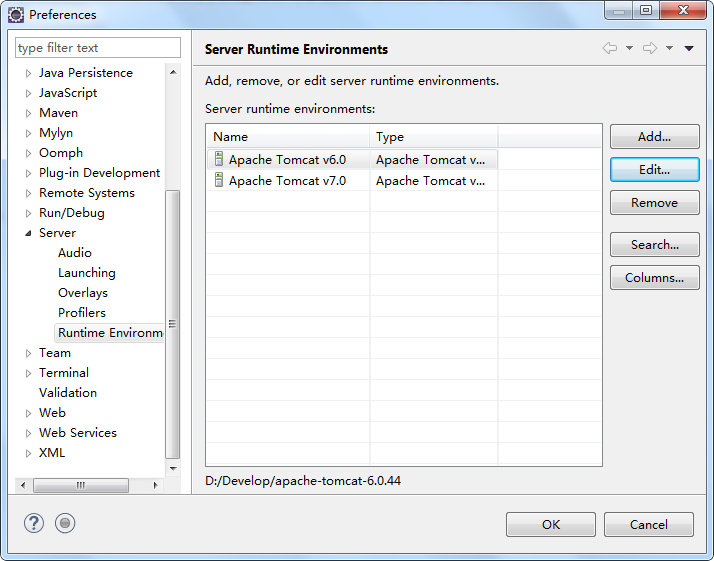This screenshot has width=714, height=561.
Task: Expand the Terminal tree node
Action: [x=28, y=373]
